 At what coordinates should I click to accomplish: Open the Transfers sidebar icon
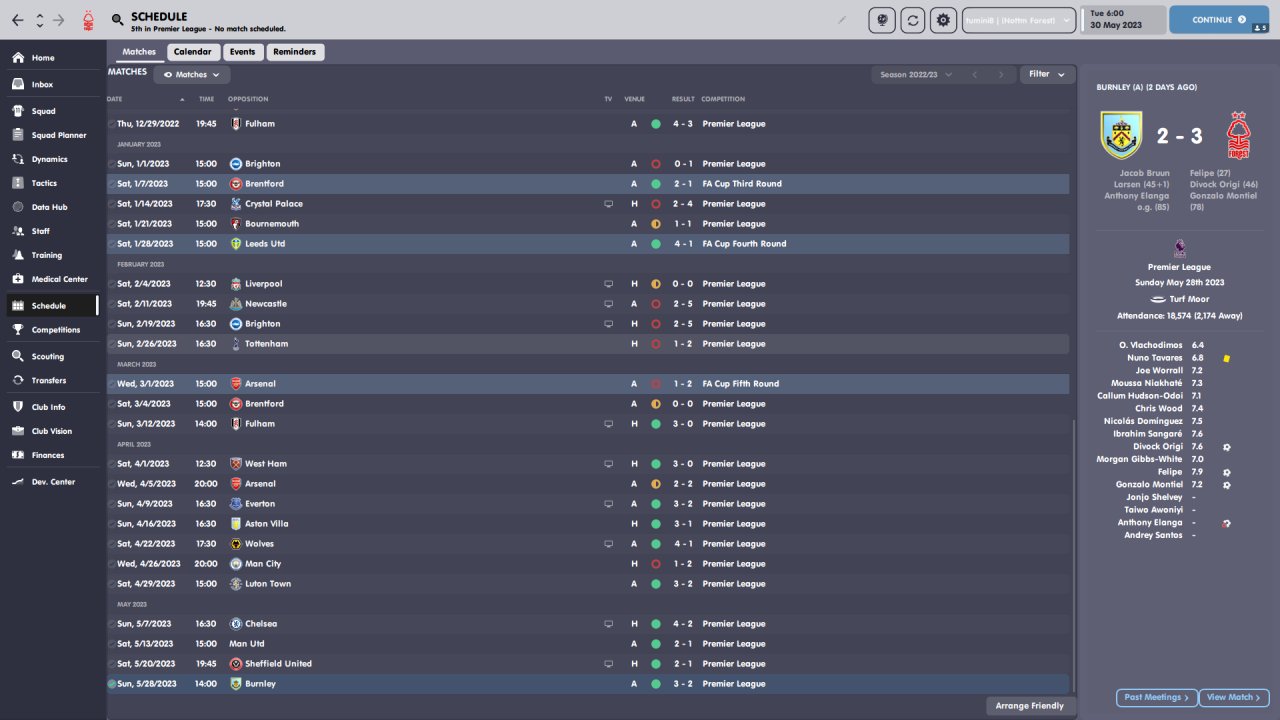tap(18, 380)
